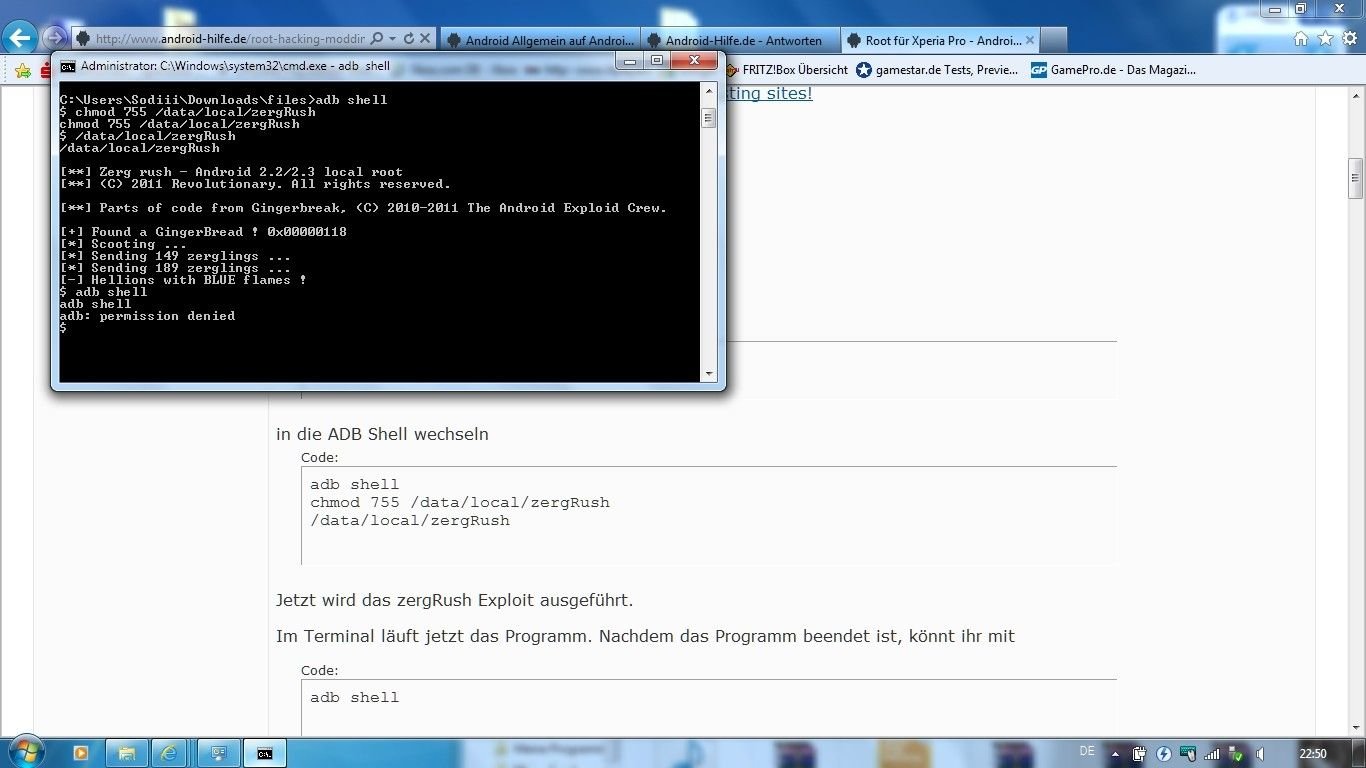Go back with the browser Back arrow
The image size is (1366, 768).
[x=20, y=39]
